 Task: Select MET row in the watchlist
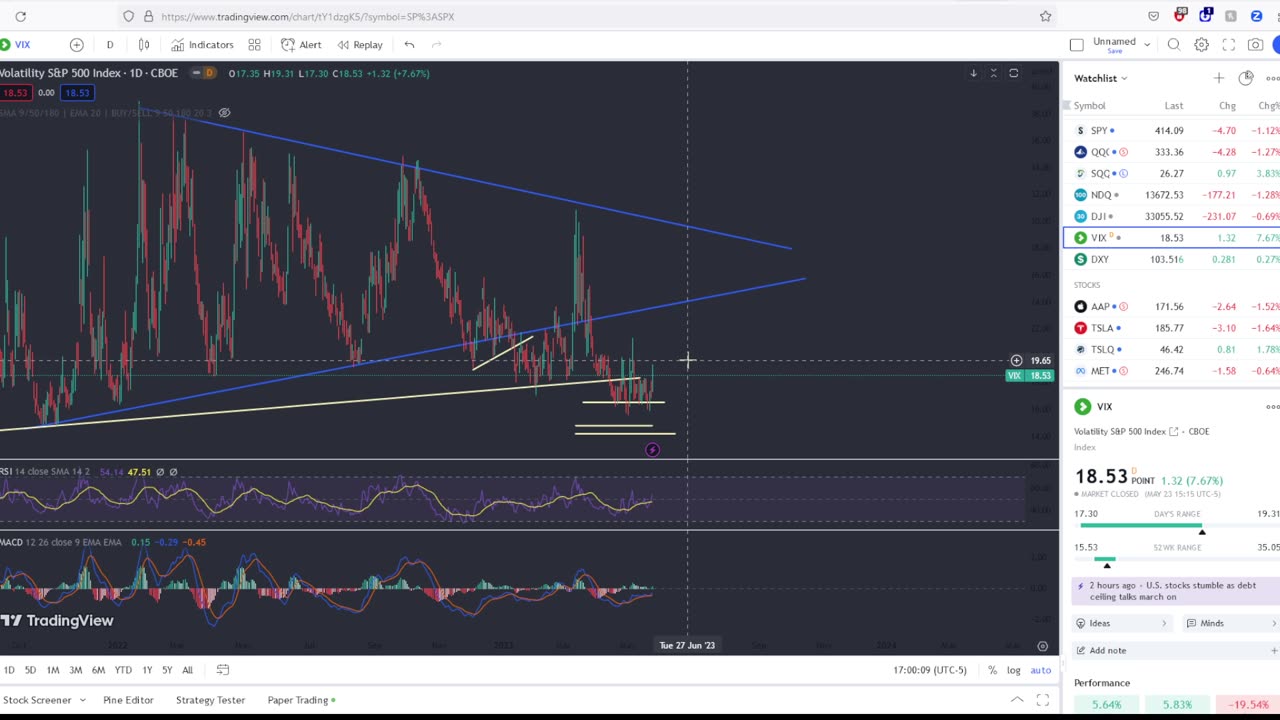coord(1171,371)
